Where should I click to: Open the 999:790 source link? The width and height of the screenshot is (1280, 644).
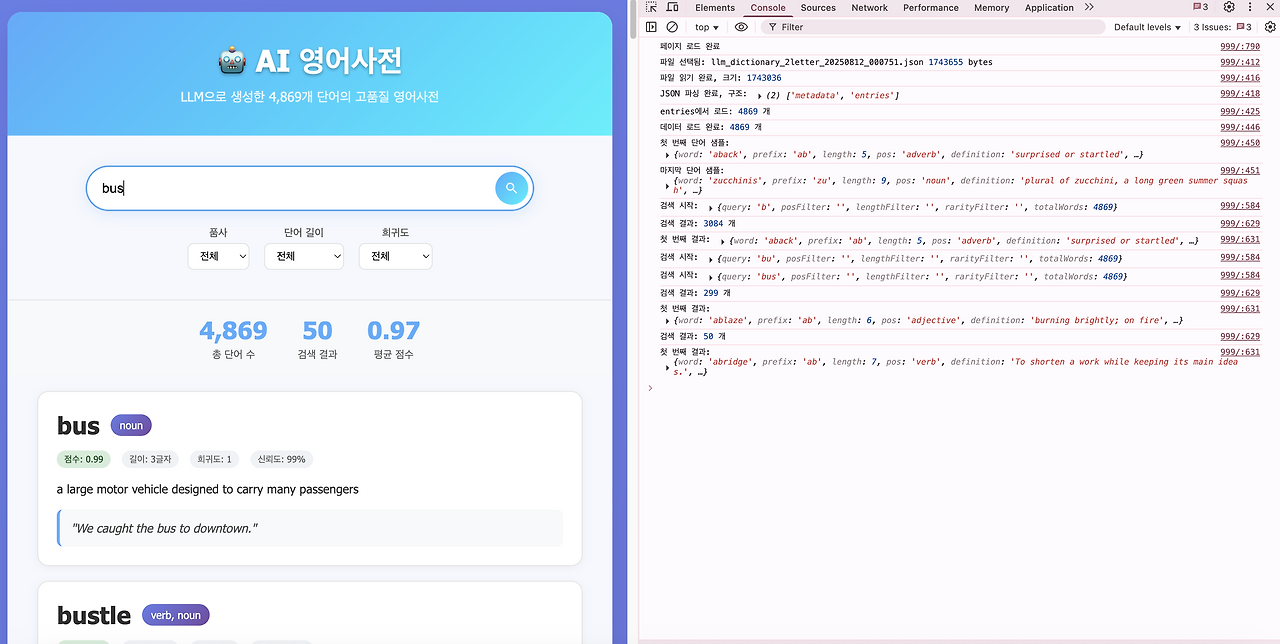point(1240,45)
